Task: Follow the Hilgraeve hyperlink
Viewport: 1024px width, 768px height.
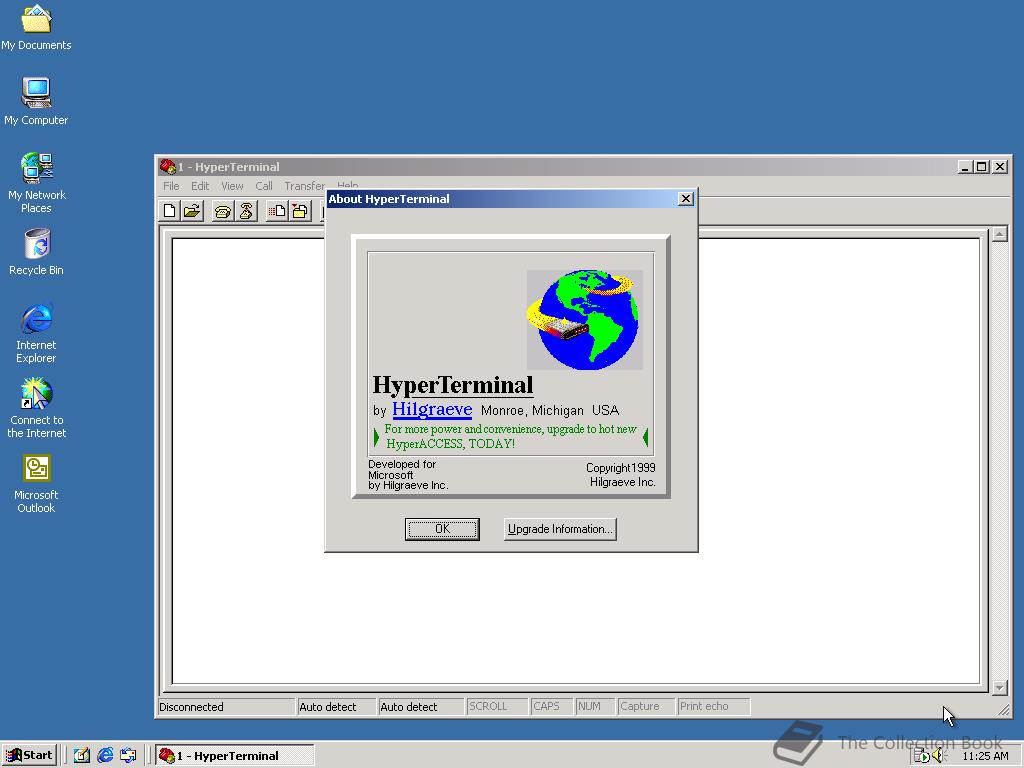Action: (x=432, y=409)
